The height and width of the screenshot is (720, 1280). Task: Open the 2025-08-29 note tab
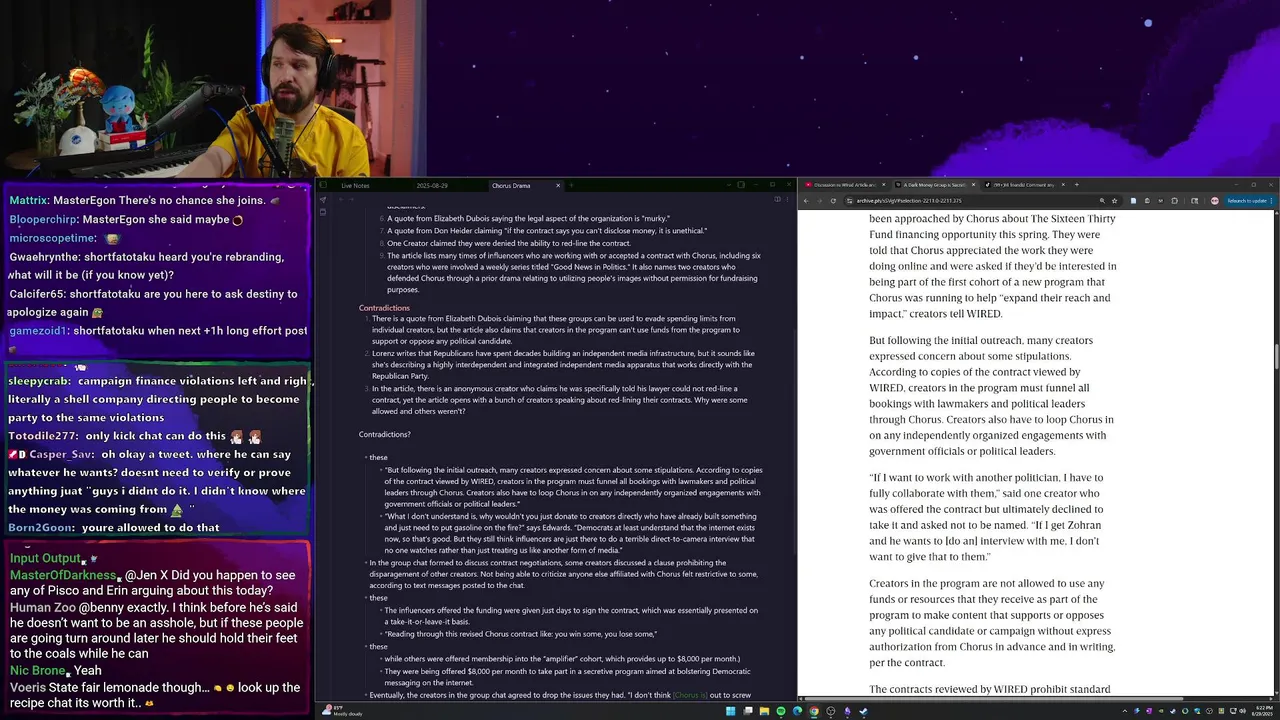click(432, 185)
